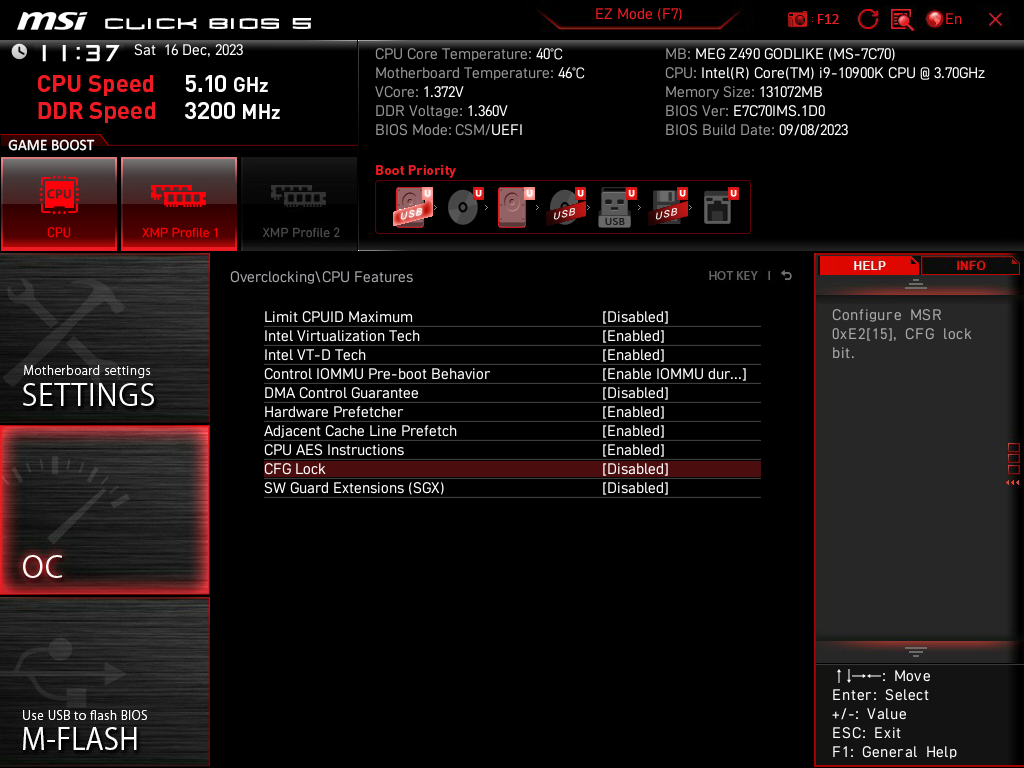
Task: Switch to EZ Mode (F7)
Action: (x=638, y=14)
